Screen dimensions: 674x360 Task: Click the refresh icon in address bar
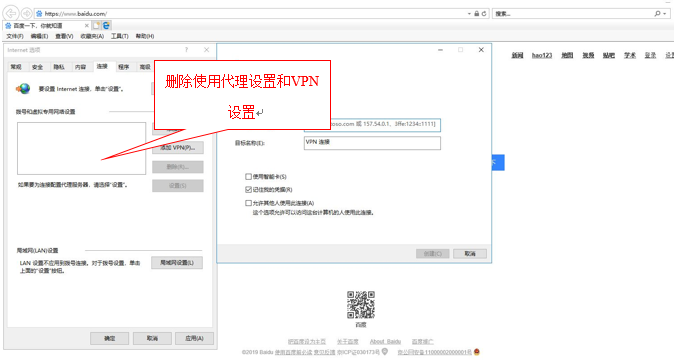point(484,14)
